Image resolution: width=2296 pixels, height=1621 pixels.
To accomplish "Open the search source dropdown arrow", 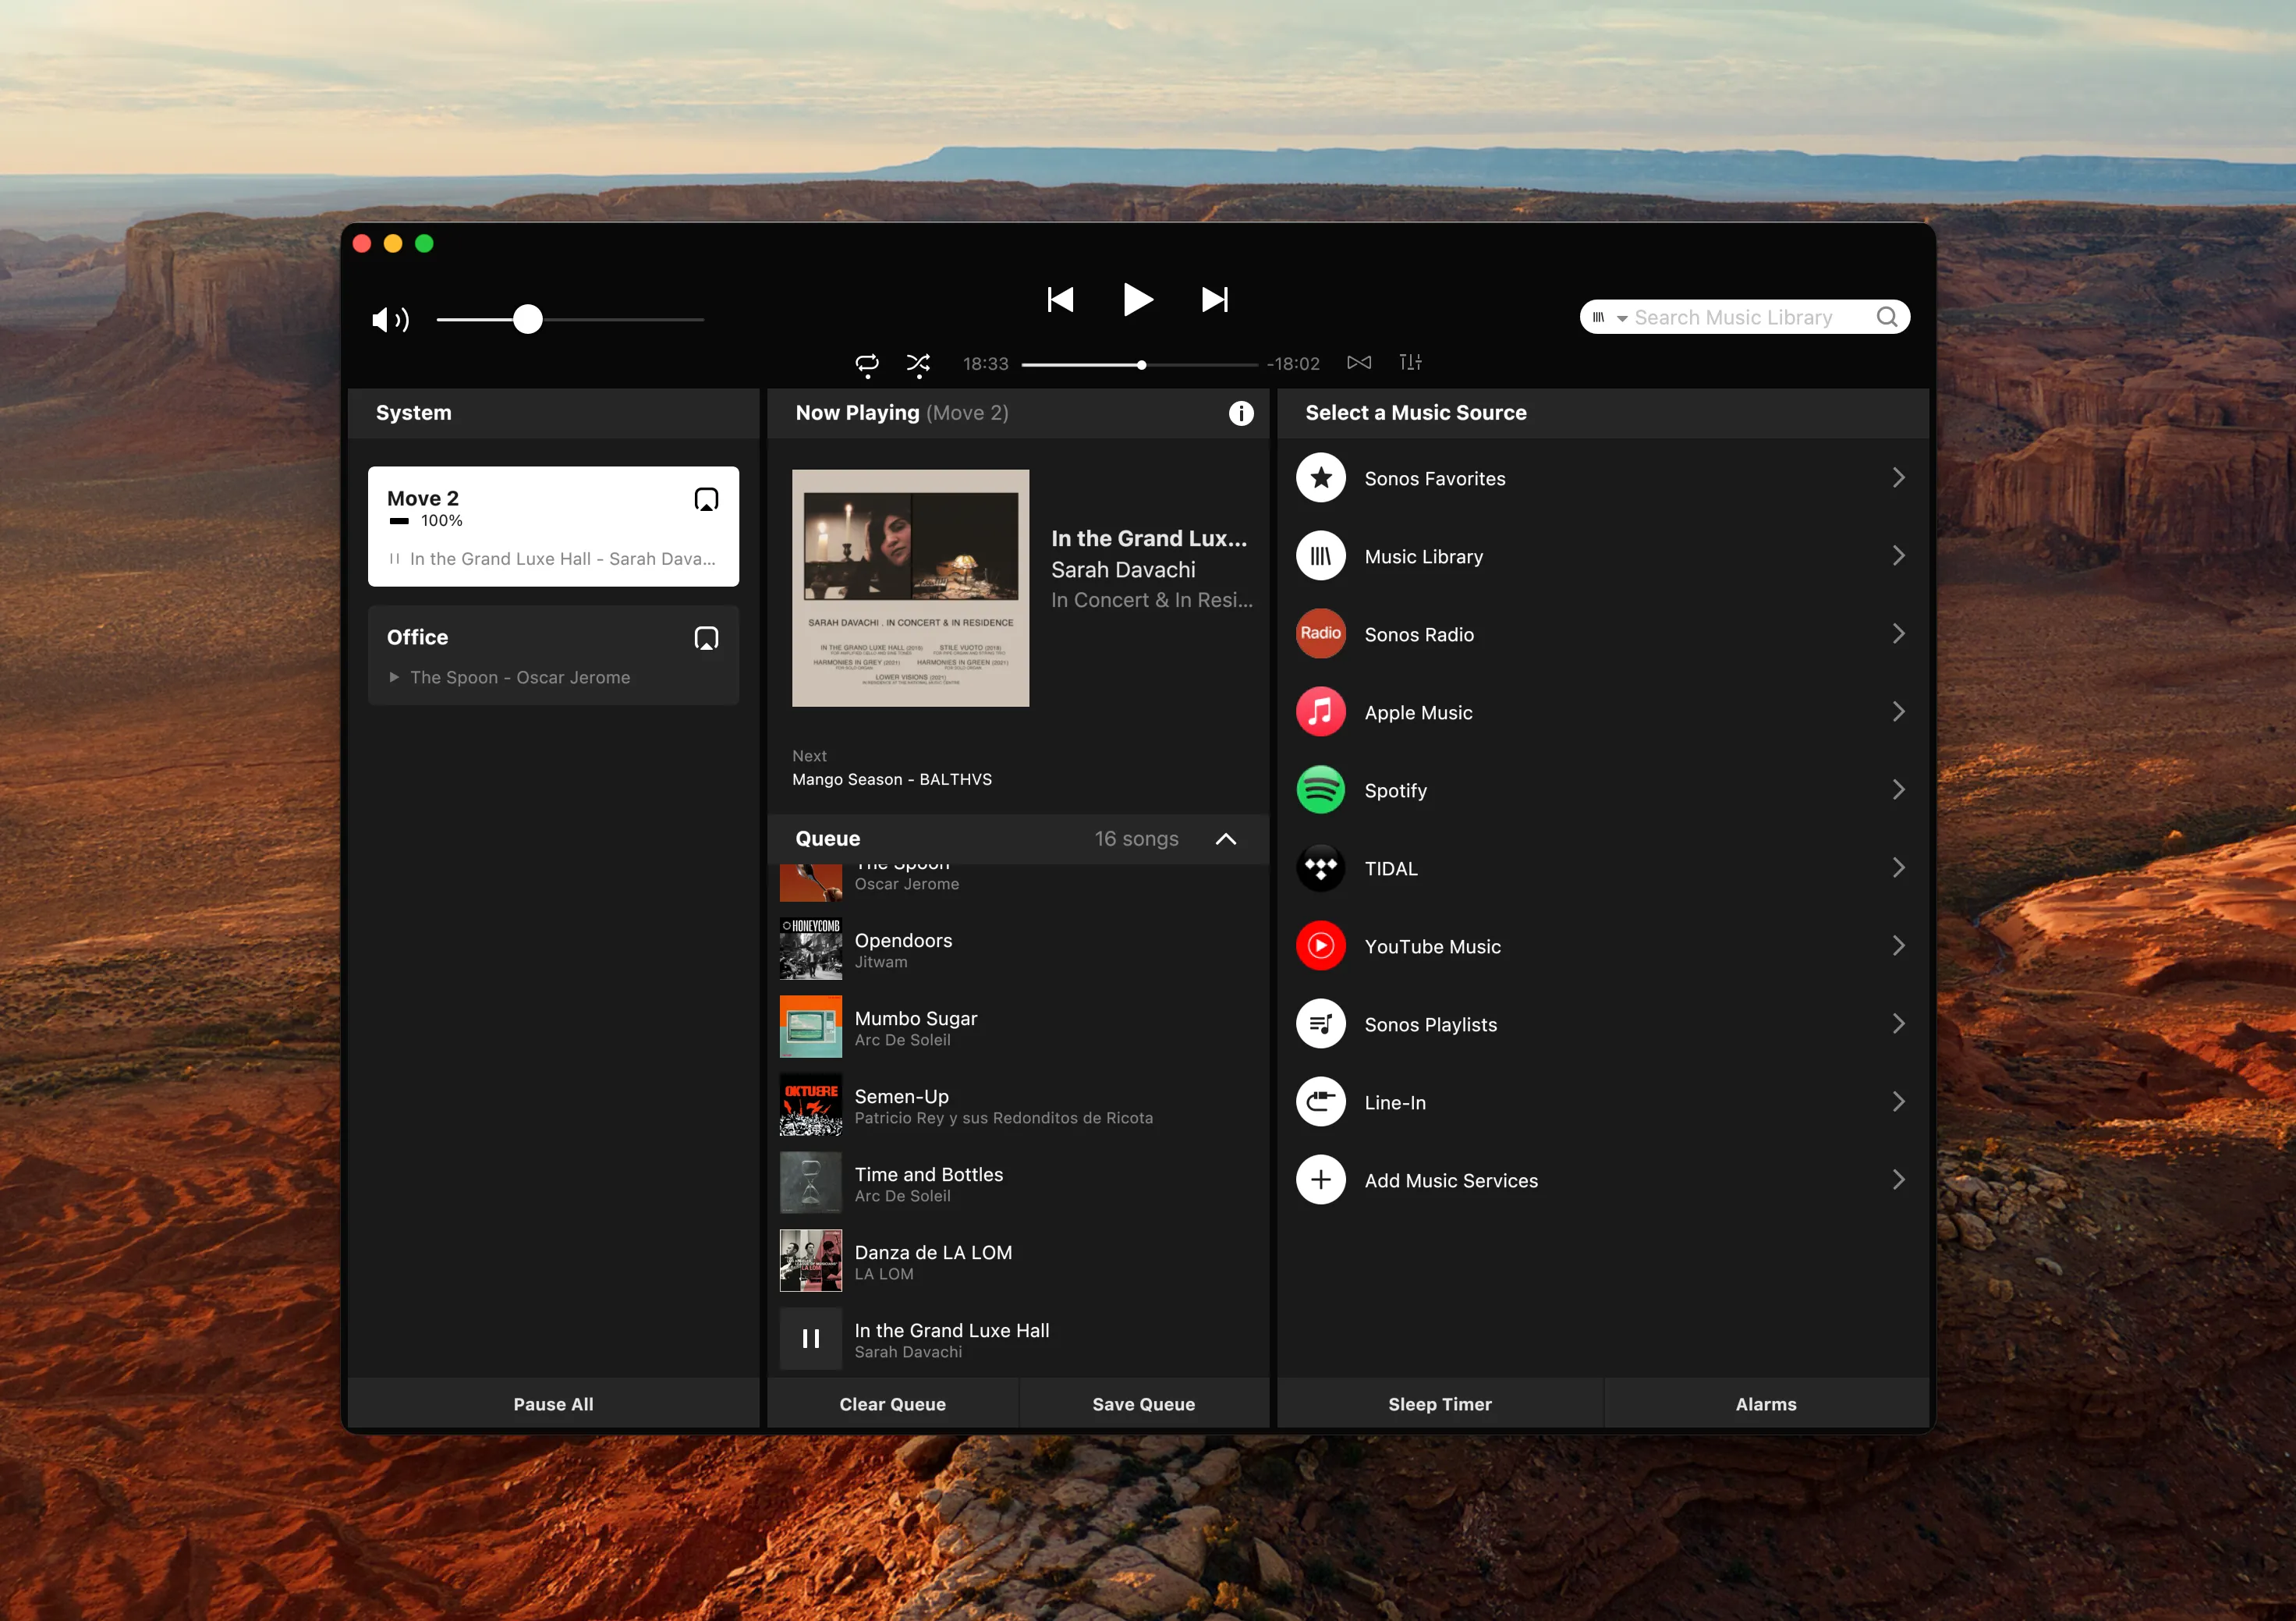I will (x=1622, y=318).
